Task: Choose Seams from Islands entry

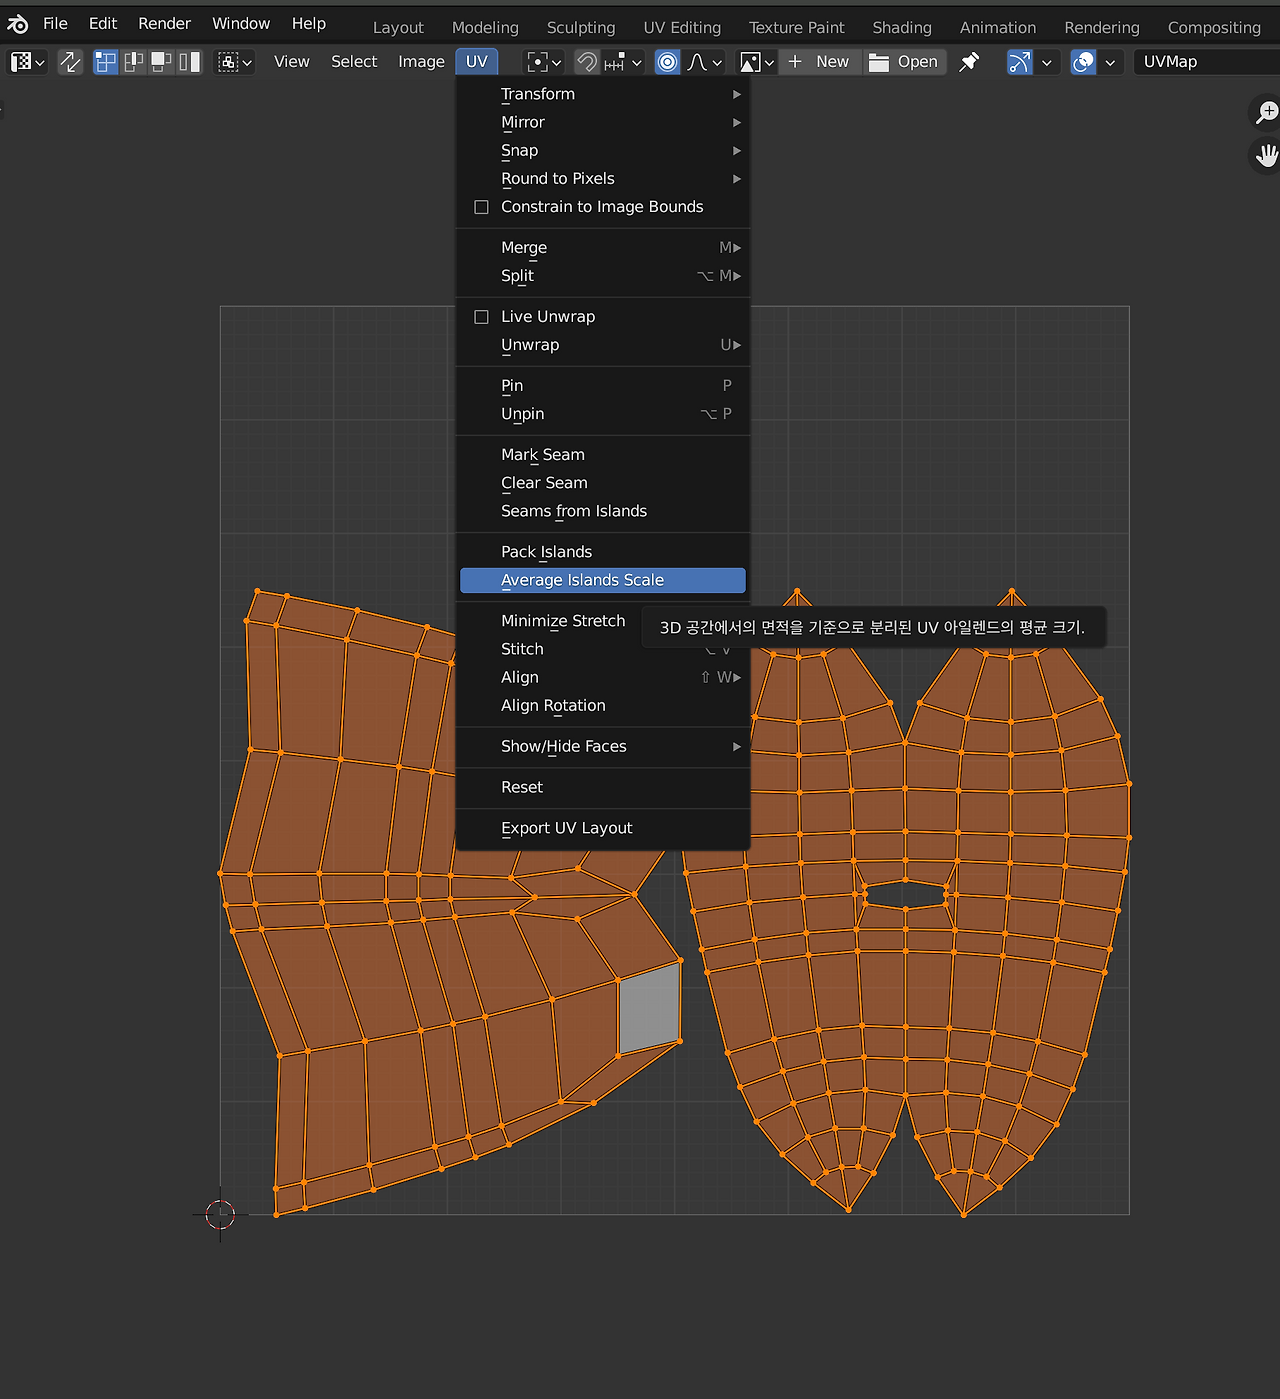Action: (603, 511)
